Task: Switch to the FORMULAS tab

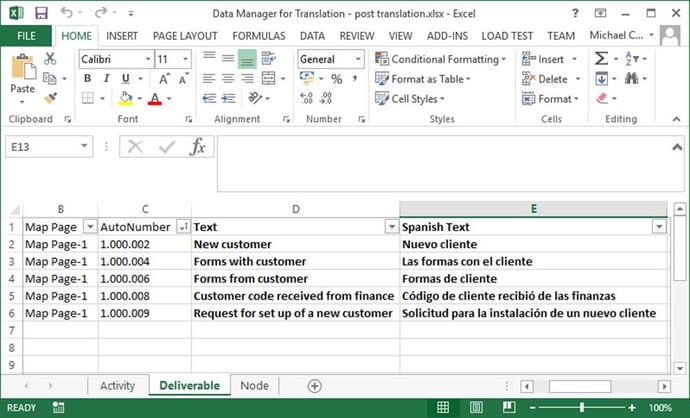Action: (x=259, y=36)
